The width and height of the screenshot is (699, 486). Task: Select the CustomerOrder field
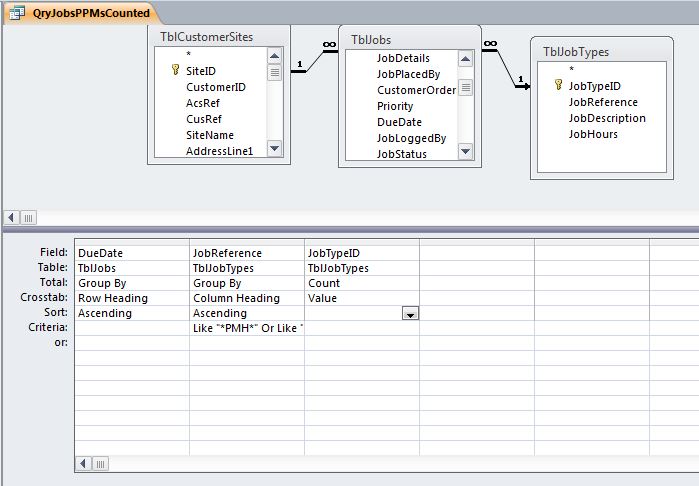416,90
